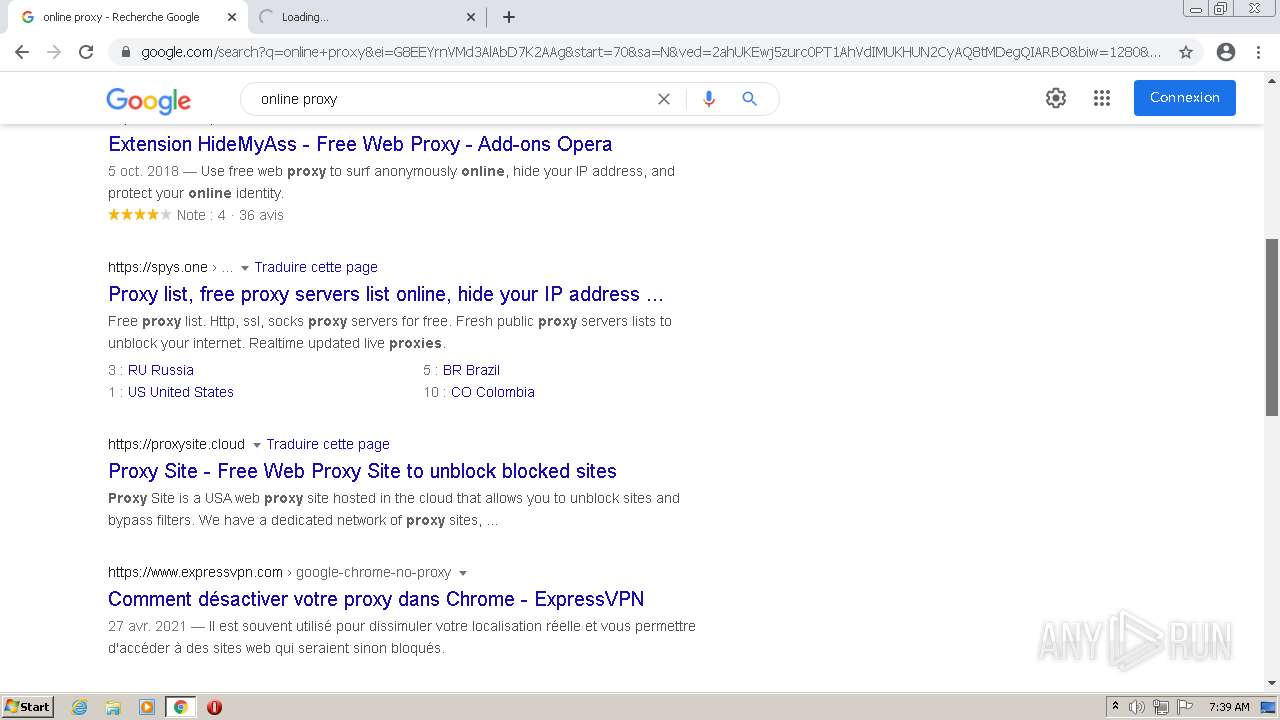The width and height of the screenshot is (1280, 720).
Task: Click the https://spys.one URL text
Action: click(158, 267)
